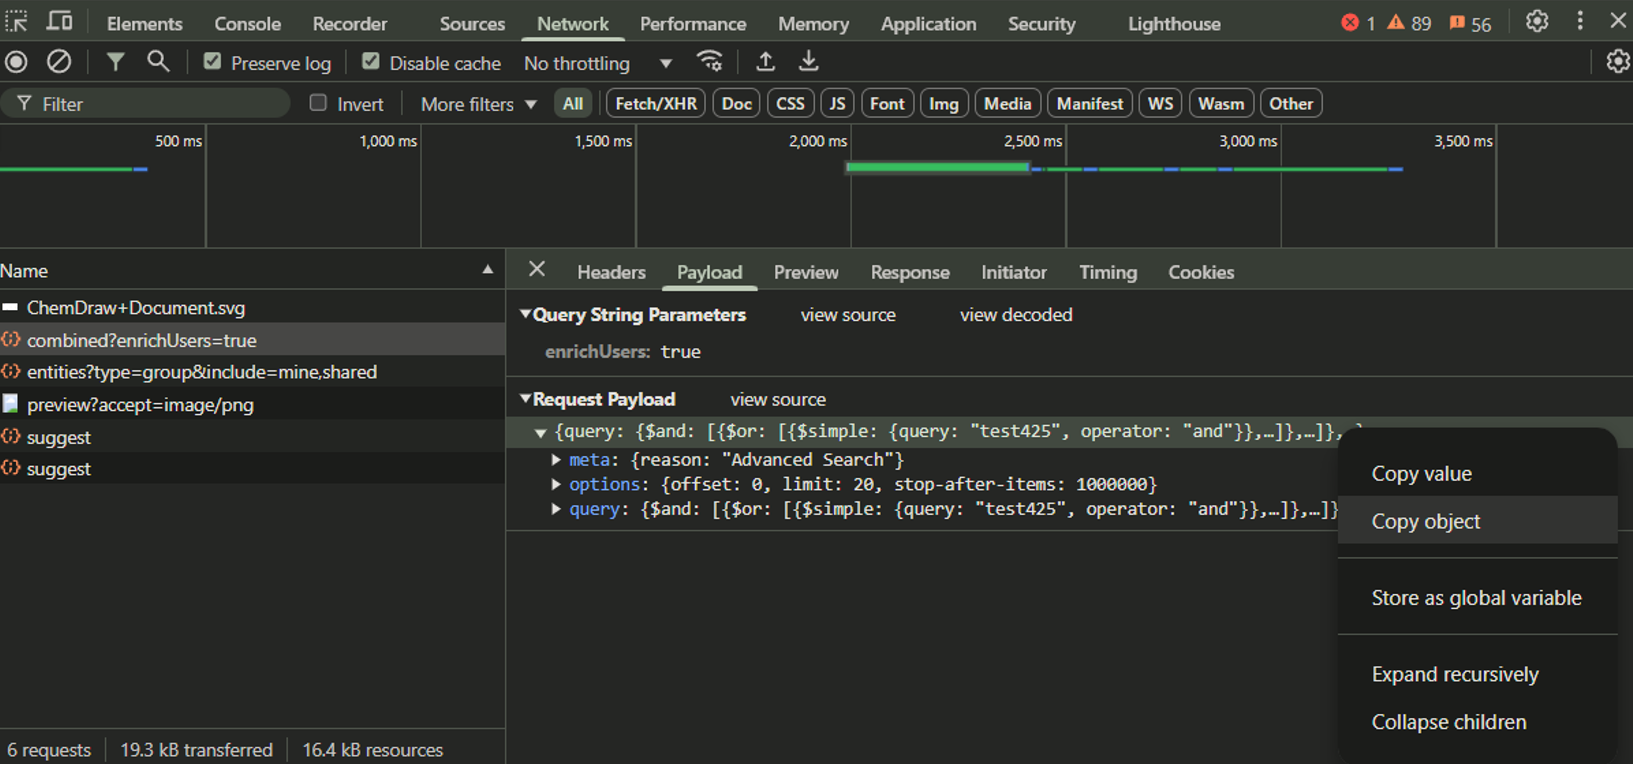Click view decoded link

tap(1015, 315)
